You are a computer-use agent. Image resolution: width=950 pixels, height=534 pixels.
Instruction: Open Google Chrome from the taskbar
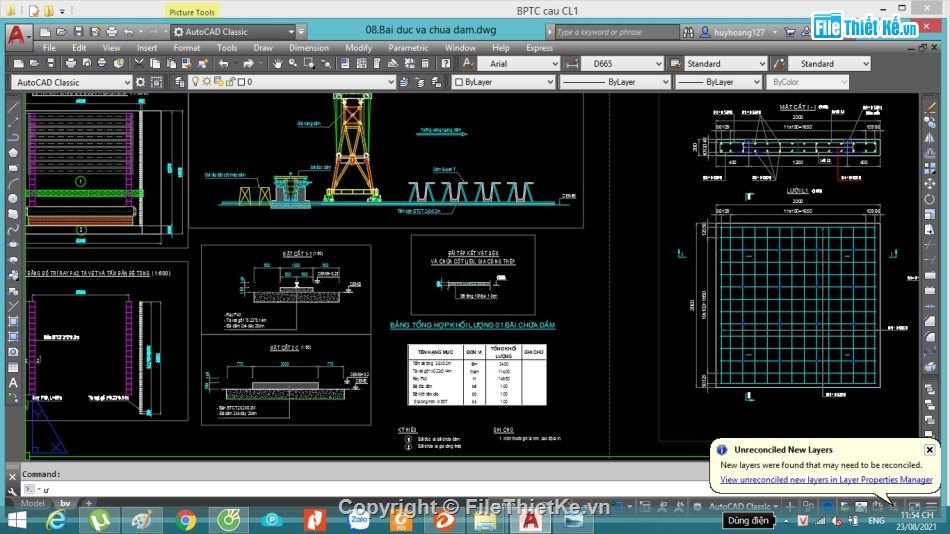pyautogui.click(x=186, y=520)
